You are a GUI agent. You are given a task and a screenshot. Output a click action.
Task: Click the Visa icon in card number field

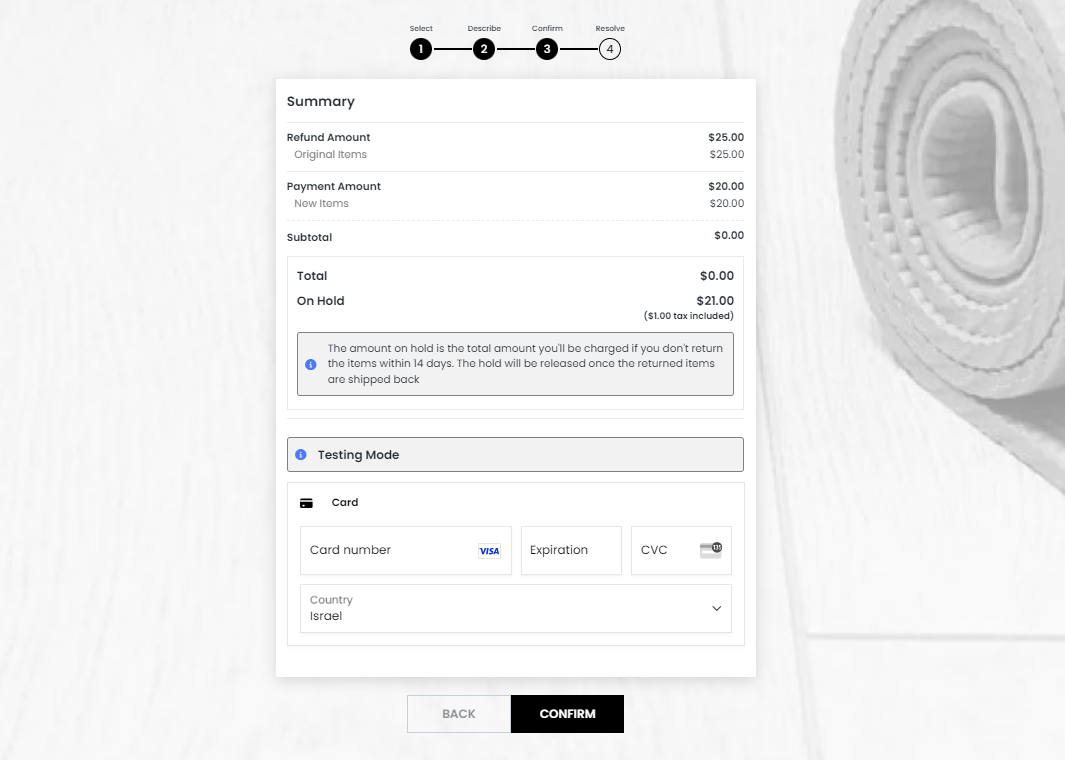click(489, 550)
